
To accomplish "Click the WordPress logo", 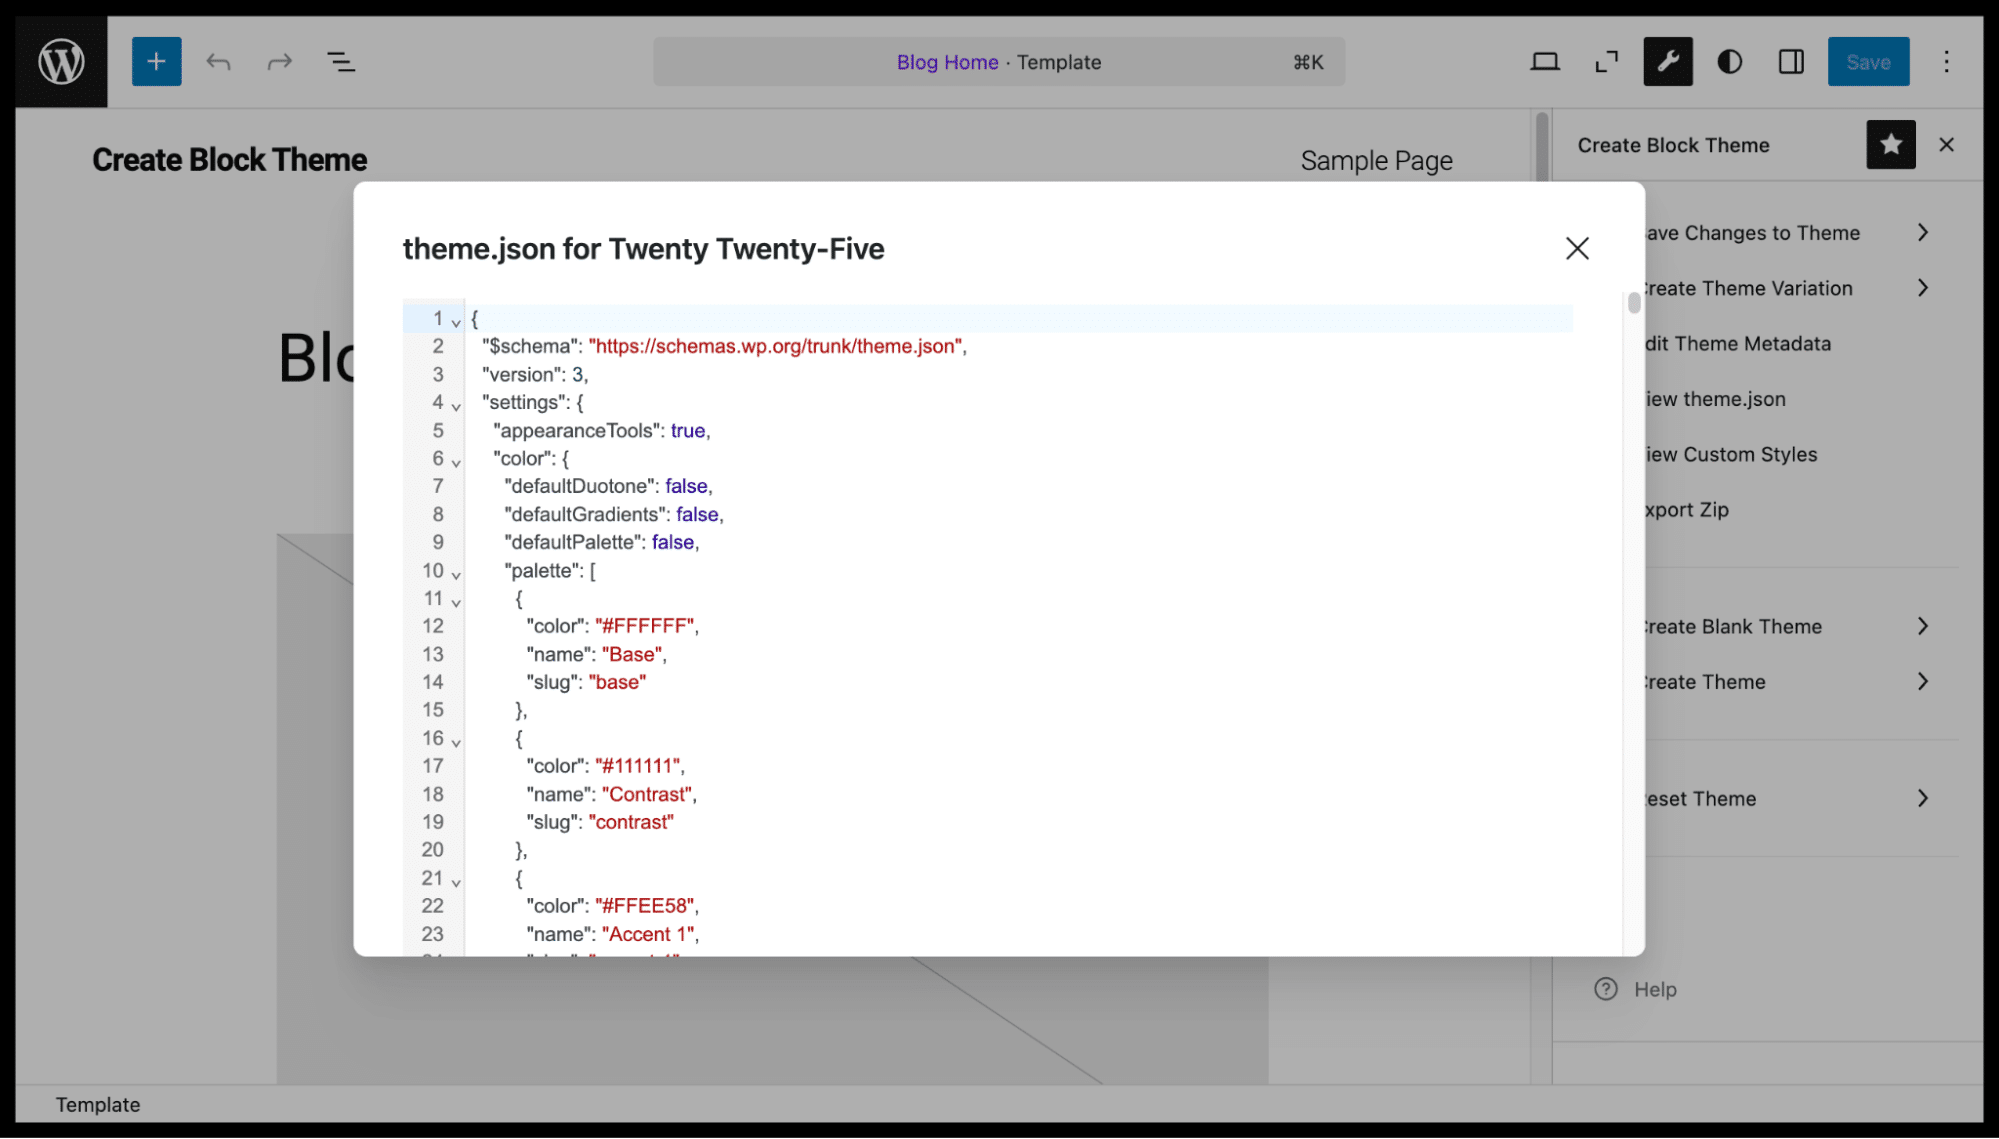I will (x=60, y=60).
